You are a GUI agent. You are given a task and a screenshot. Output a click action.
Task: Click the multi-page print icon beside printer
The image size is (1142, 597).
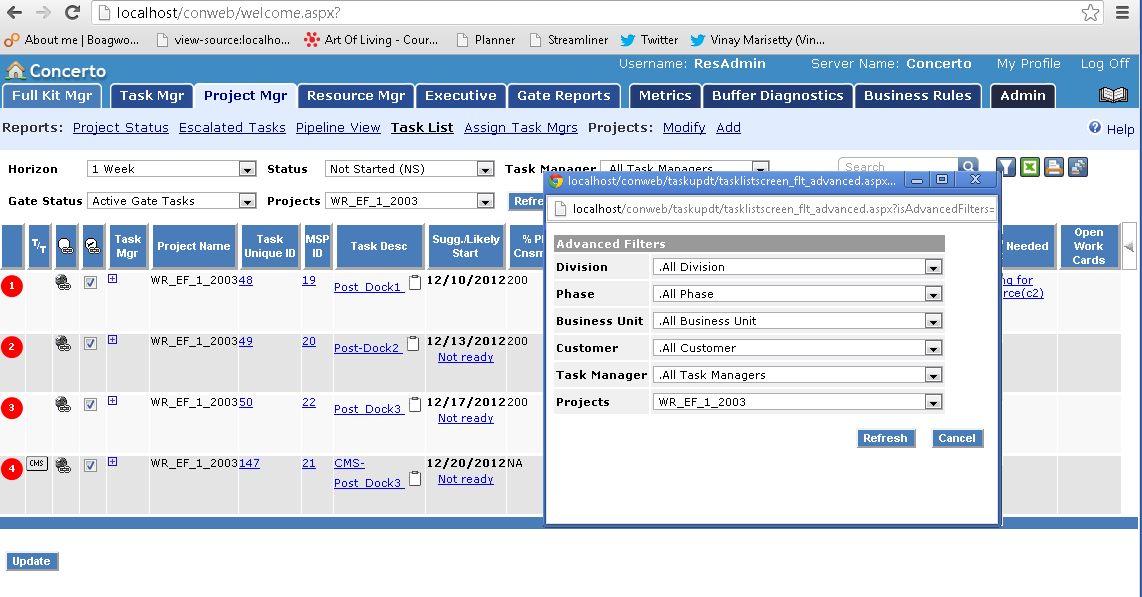(x=1078, y=167)
